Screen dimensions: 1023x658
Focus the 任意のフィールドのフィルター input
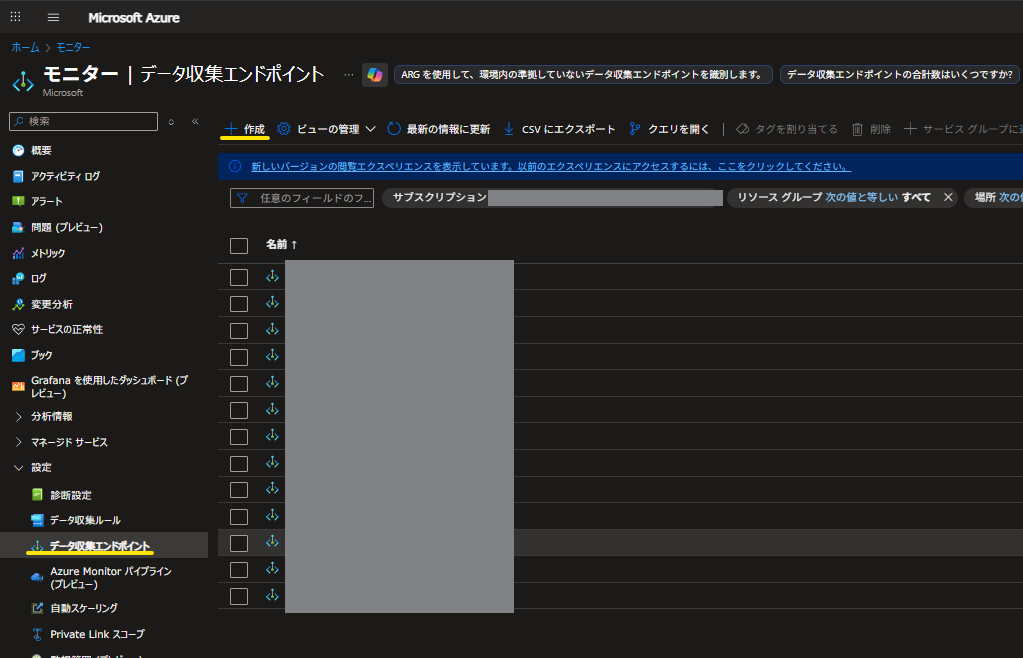[301, 198]
